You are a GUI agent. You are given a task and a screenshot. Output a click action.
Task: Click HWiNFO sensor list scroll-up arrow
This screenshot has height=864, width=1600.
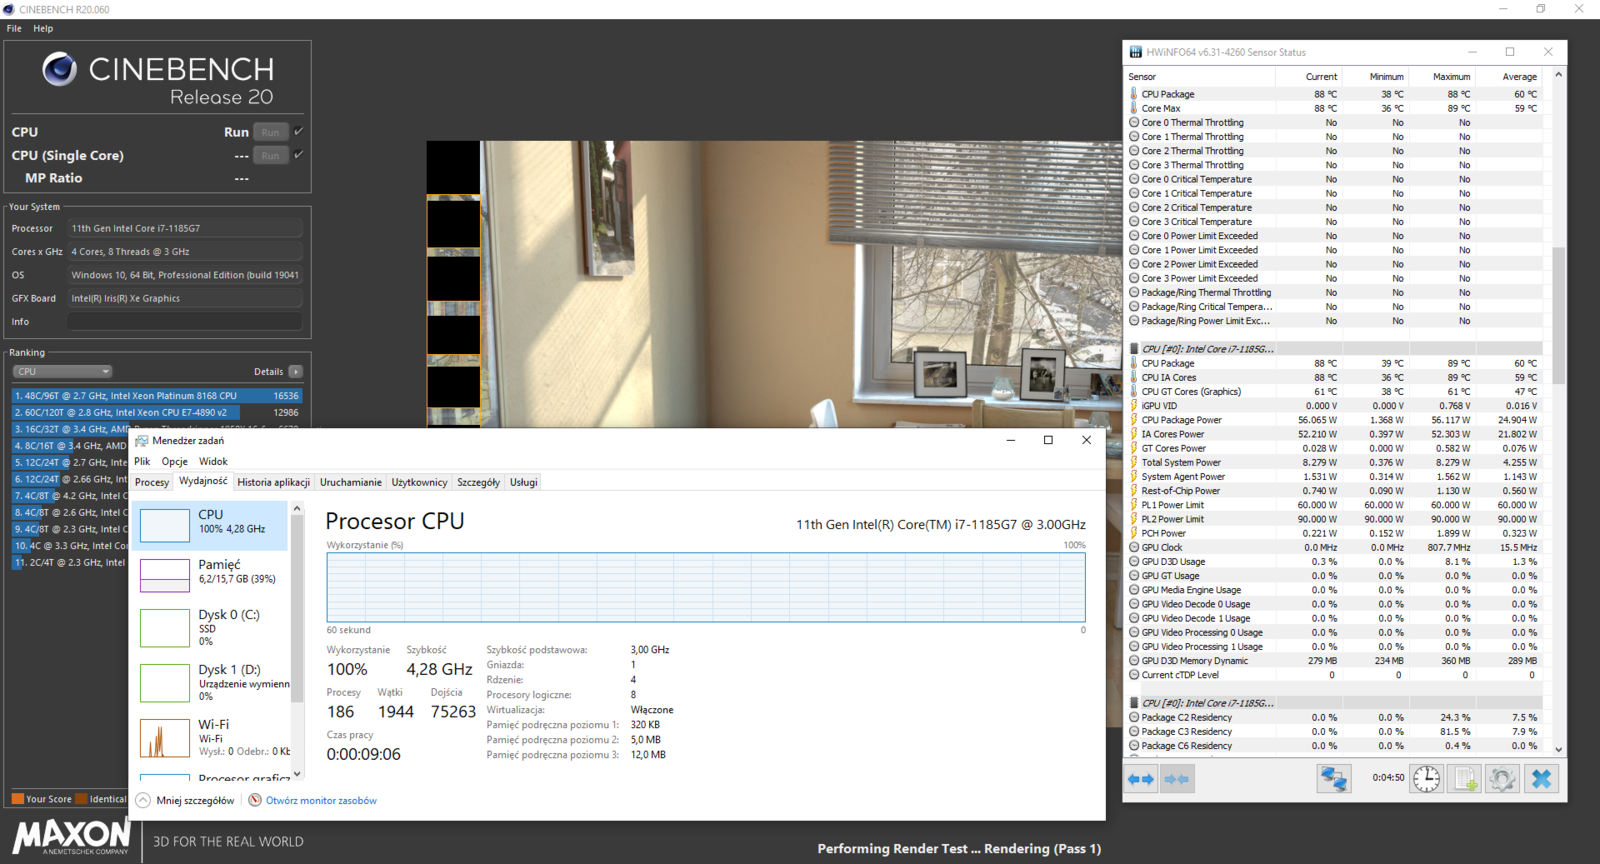click(1558, 76)
